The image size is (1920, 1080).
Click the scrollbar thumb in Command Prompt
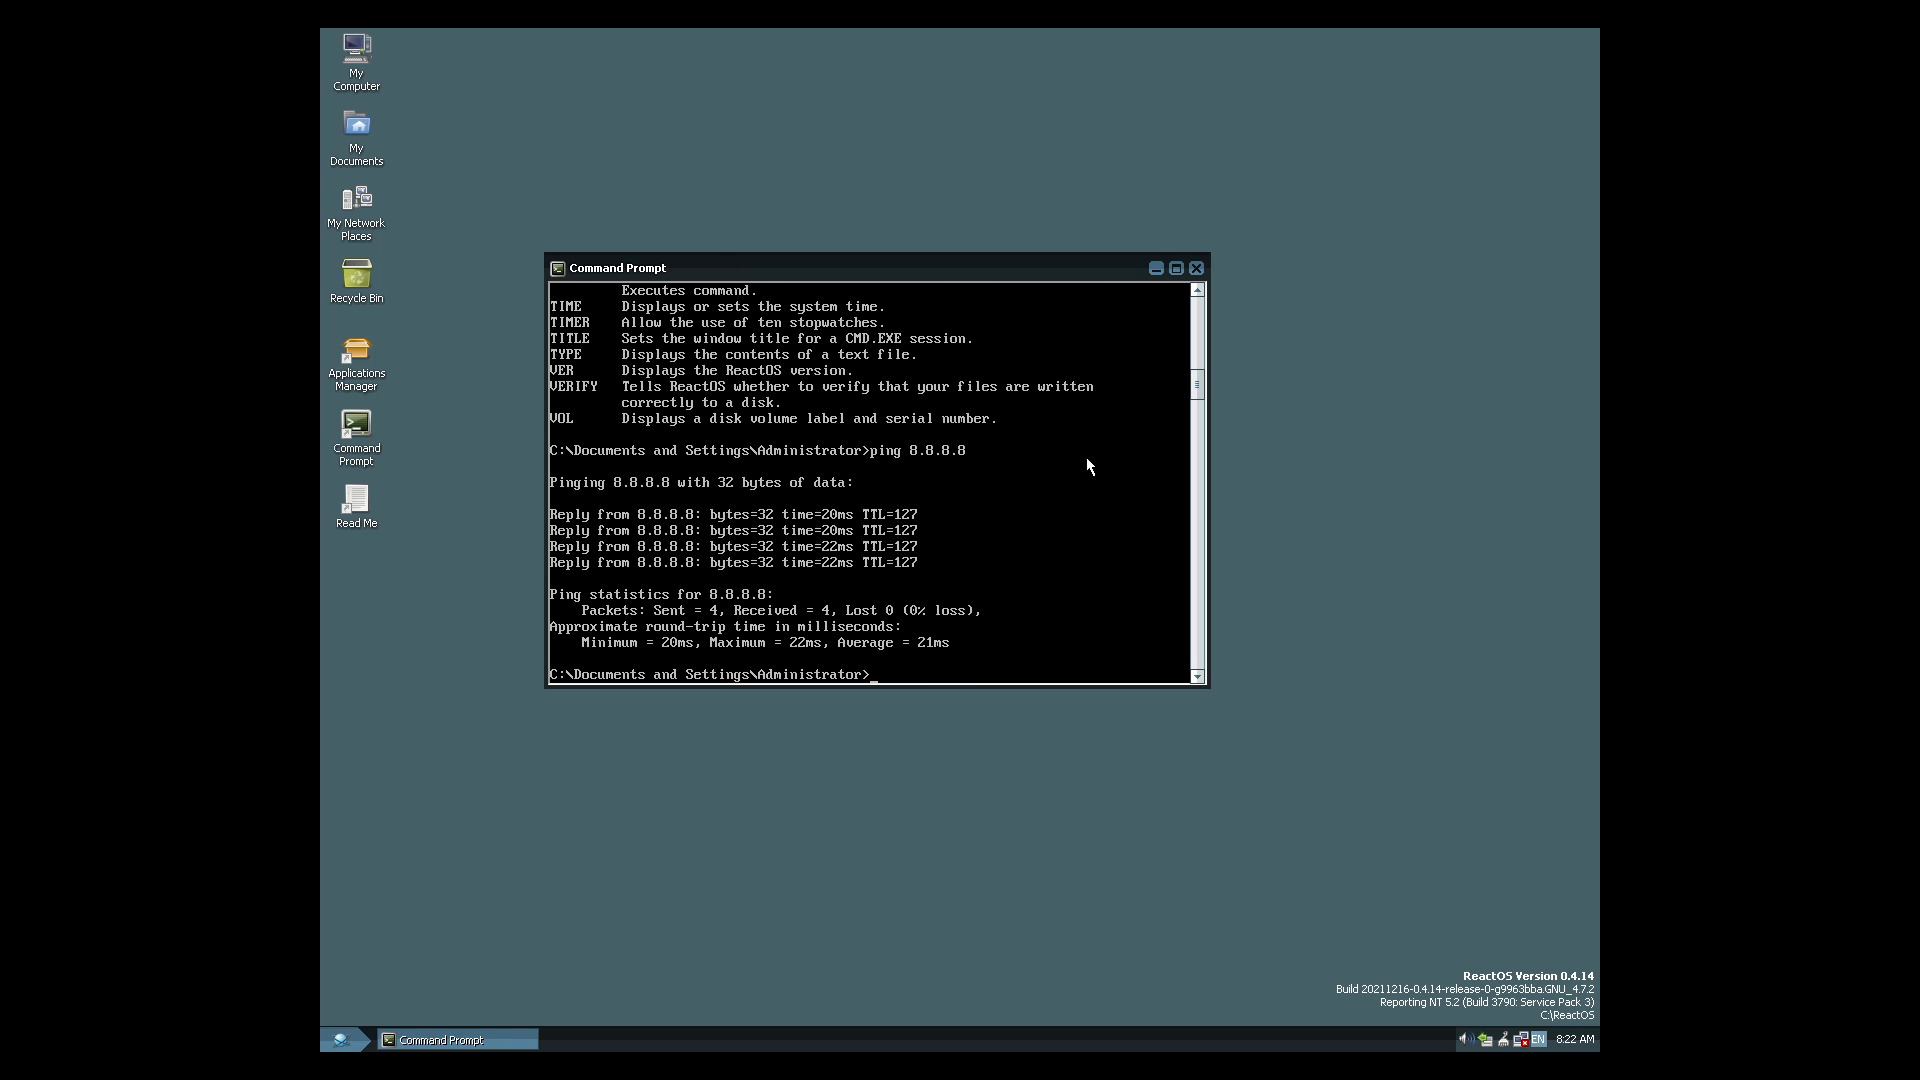[1197, 384]
